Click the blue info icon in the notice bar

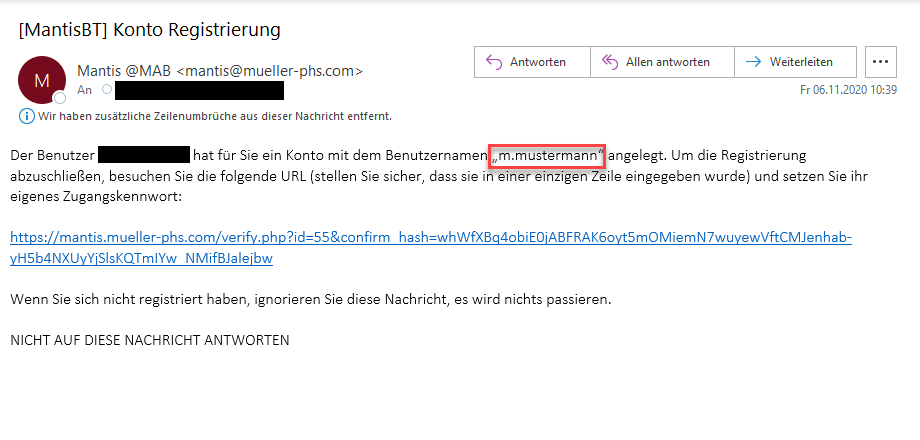(27, 116)
